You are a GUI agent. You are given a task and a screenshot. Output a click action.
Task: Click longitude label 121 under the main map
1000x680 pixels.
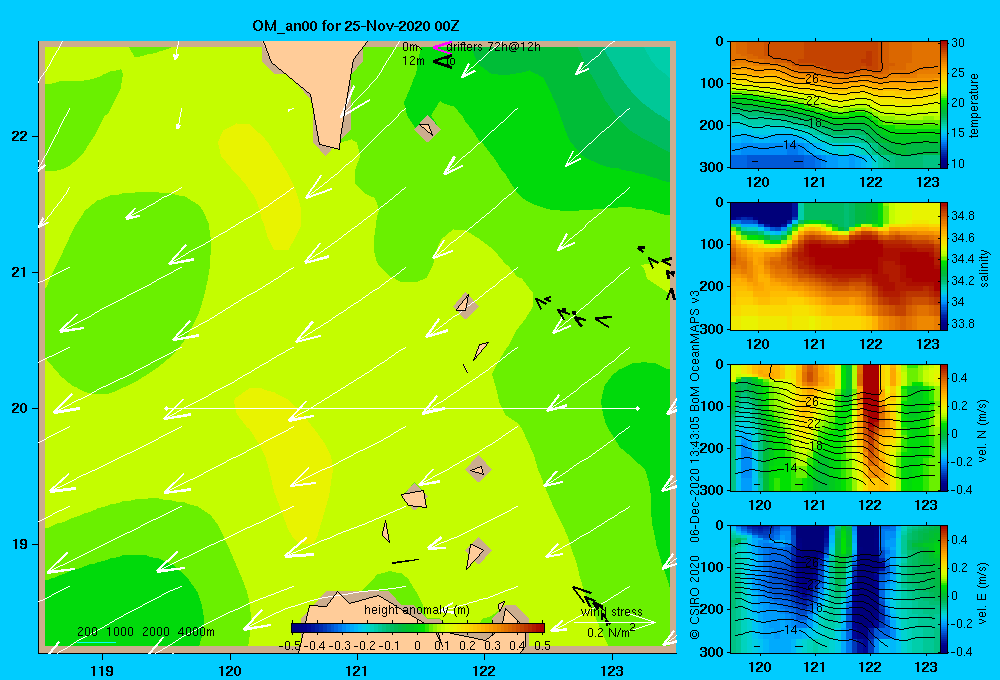click(357, 670)
